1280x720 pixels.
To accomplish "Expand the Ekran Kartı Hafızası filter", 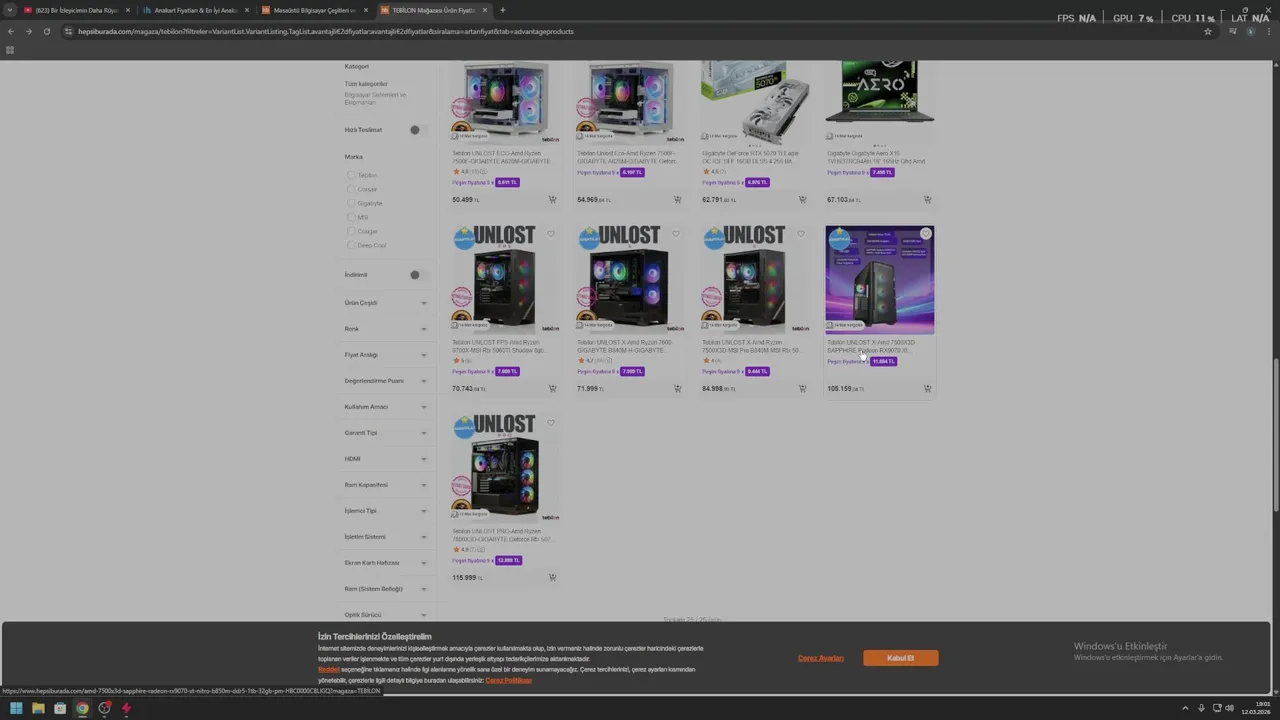I will point(386,563).
